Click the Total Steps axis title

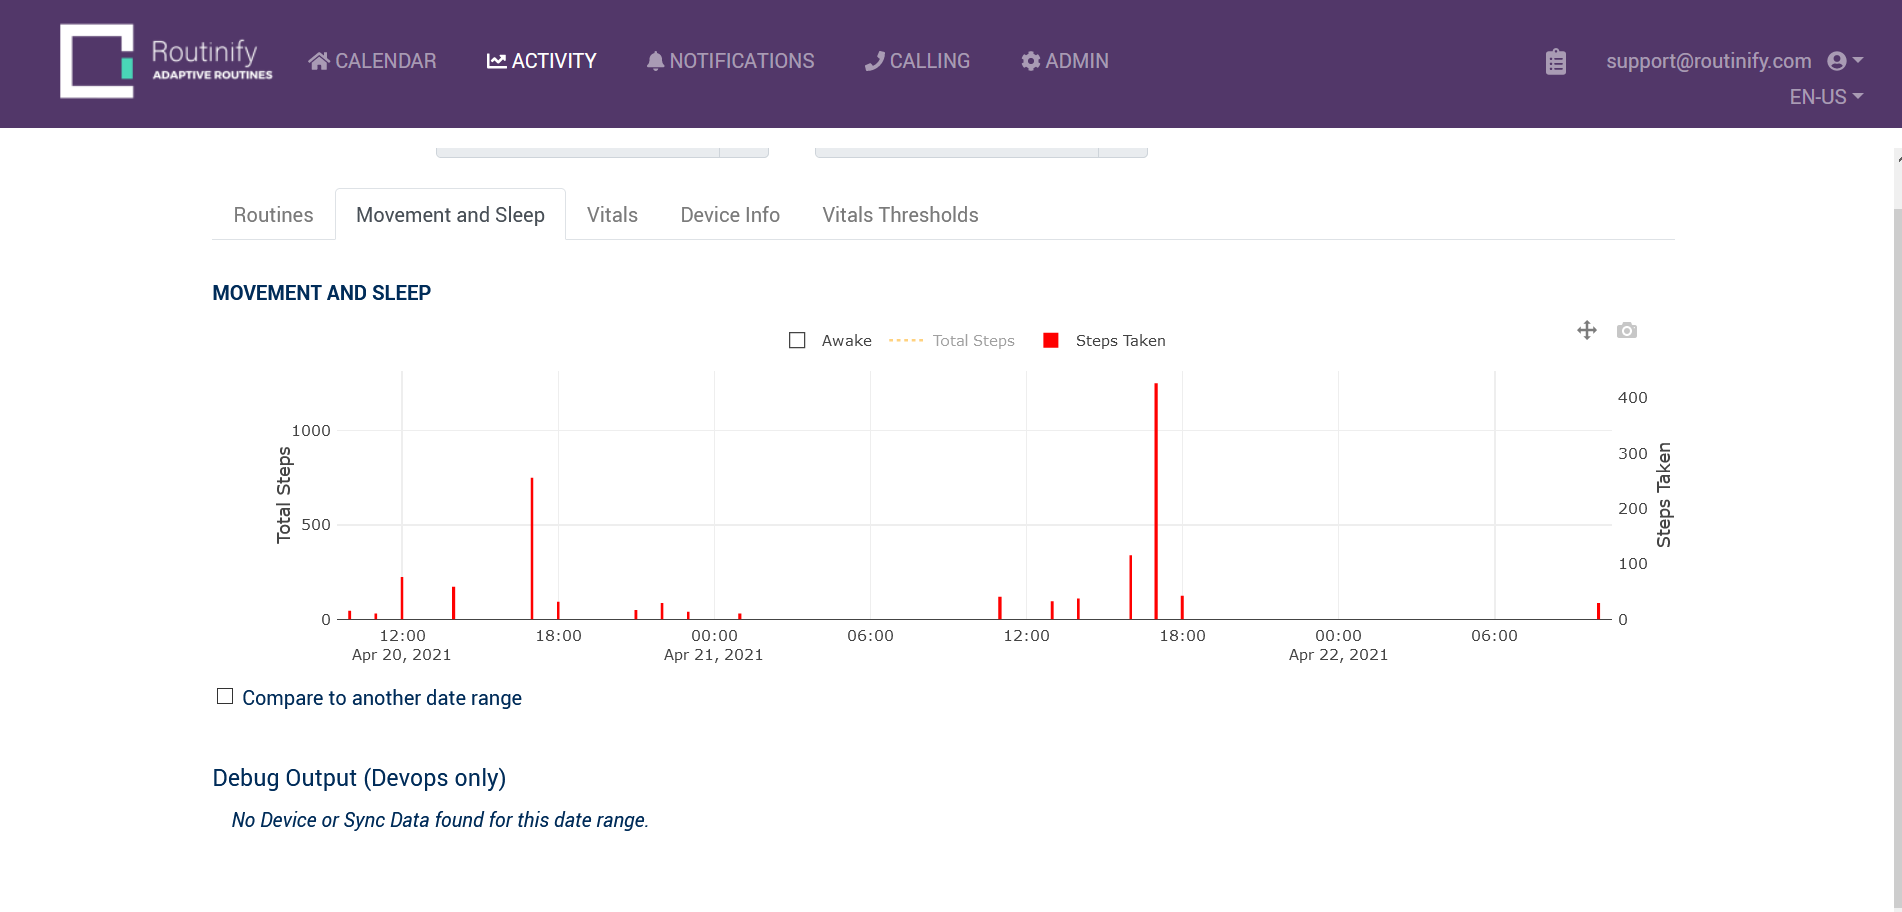(x=283, y=495)
